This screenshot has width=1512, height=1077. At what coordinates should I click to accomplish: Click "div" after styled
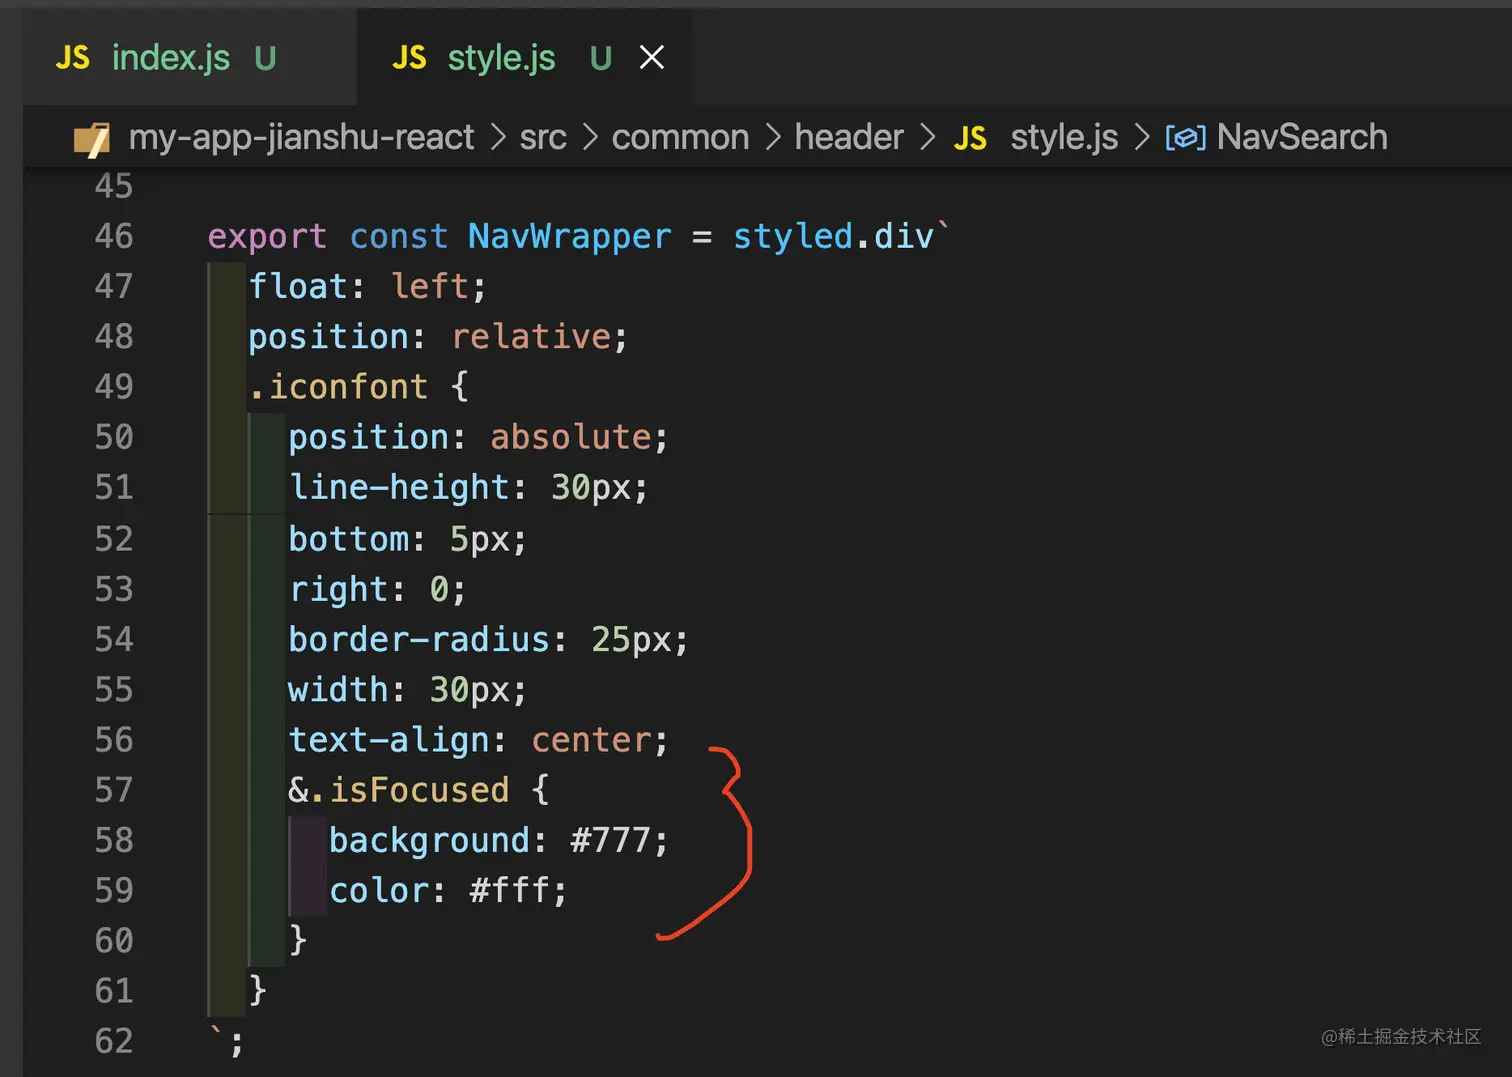[x=904, y=236]
